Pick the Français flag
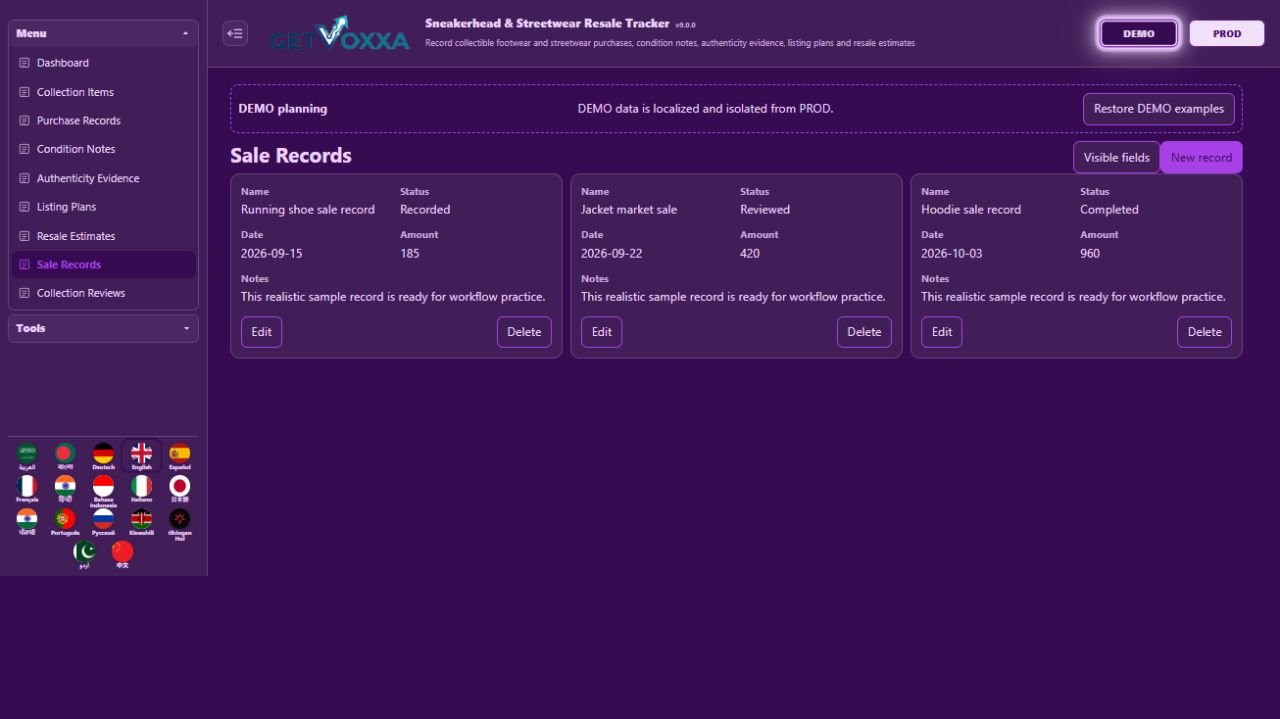Screen dimensions: 1280x719 [x=27, y=489]
